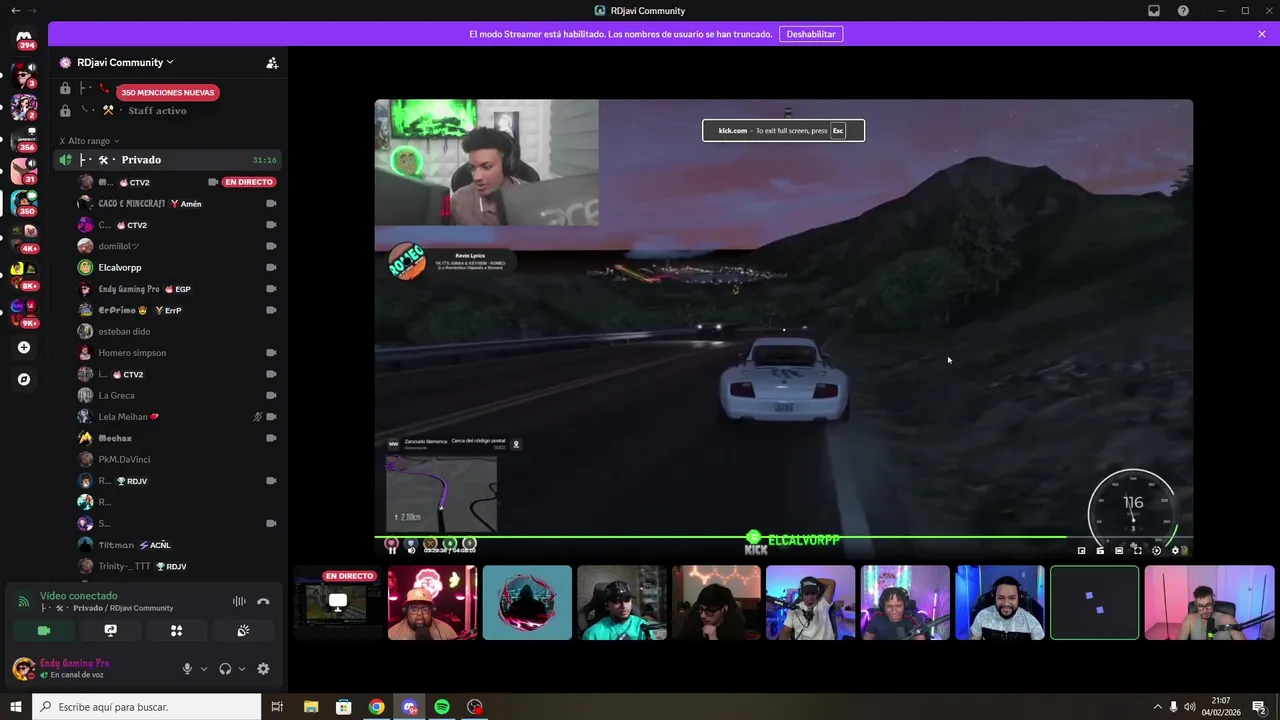The image size is (1280, 720).
Task: Open the server icon with 356 badge
Action: click(x=24, y=140)
